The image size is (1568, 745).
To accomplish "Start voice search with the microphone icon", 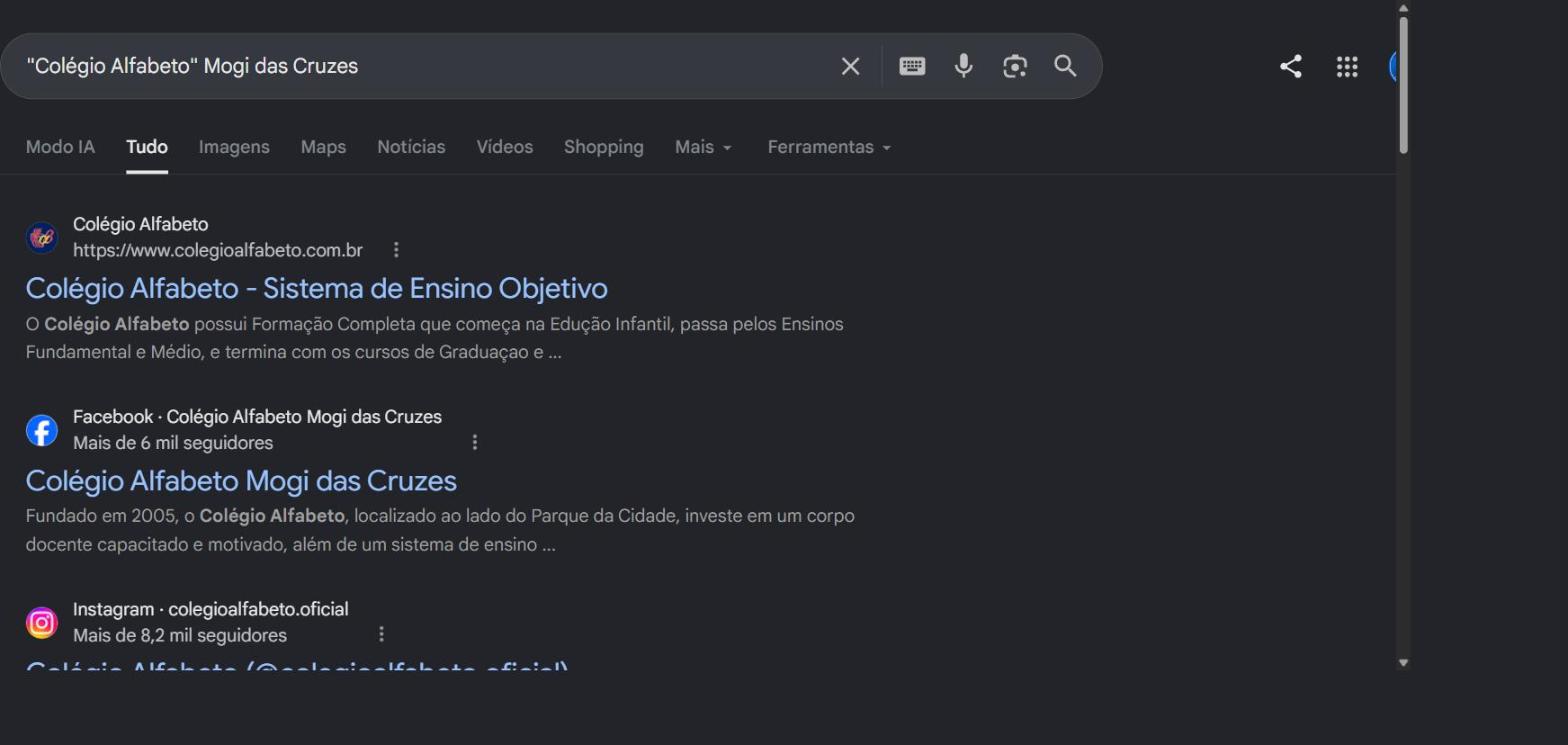I will coord(963,66).
